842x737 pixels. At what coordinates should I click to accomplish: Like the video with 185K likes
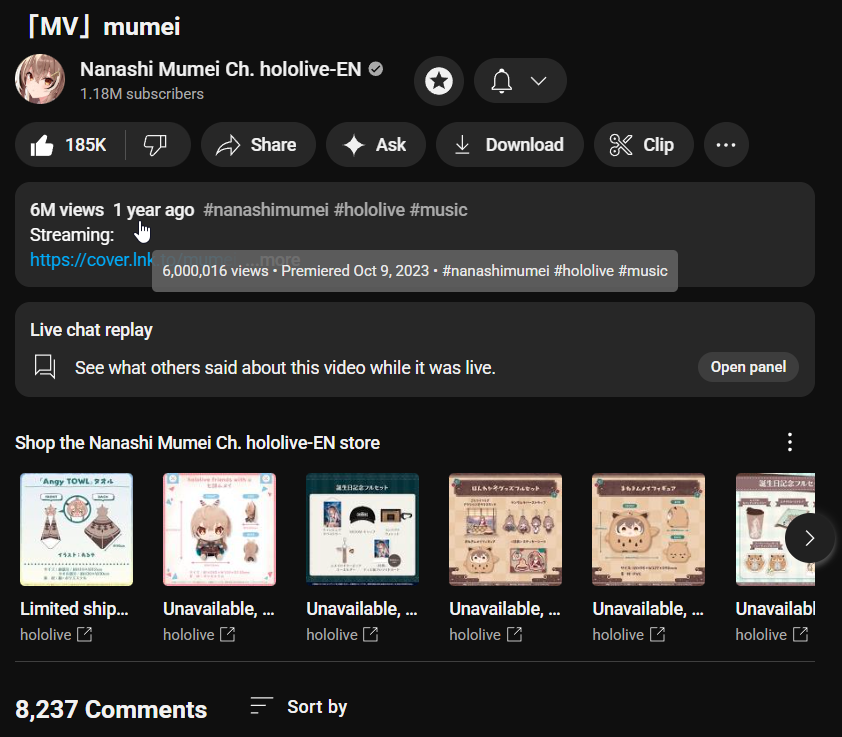click(70, 144)
